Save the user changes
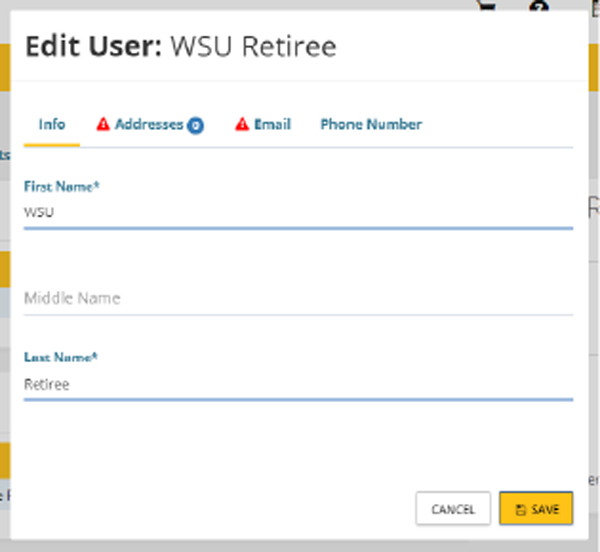 (x=536, y=509)
